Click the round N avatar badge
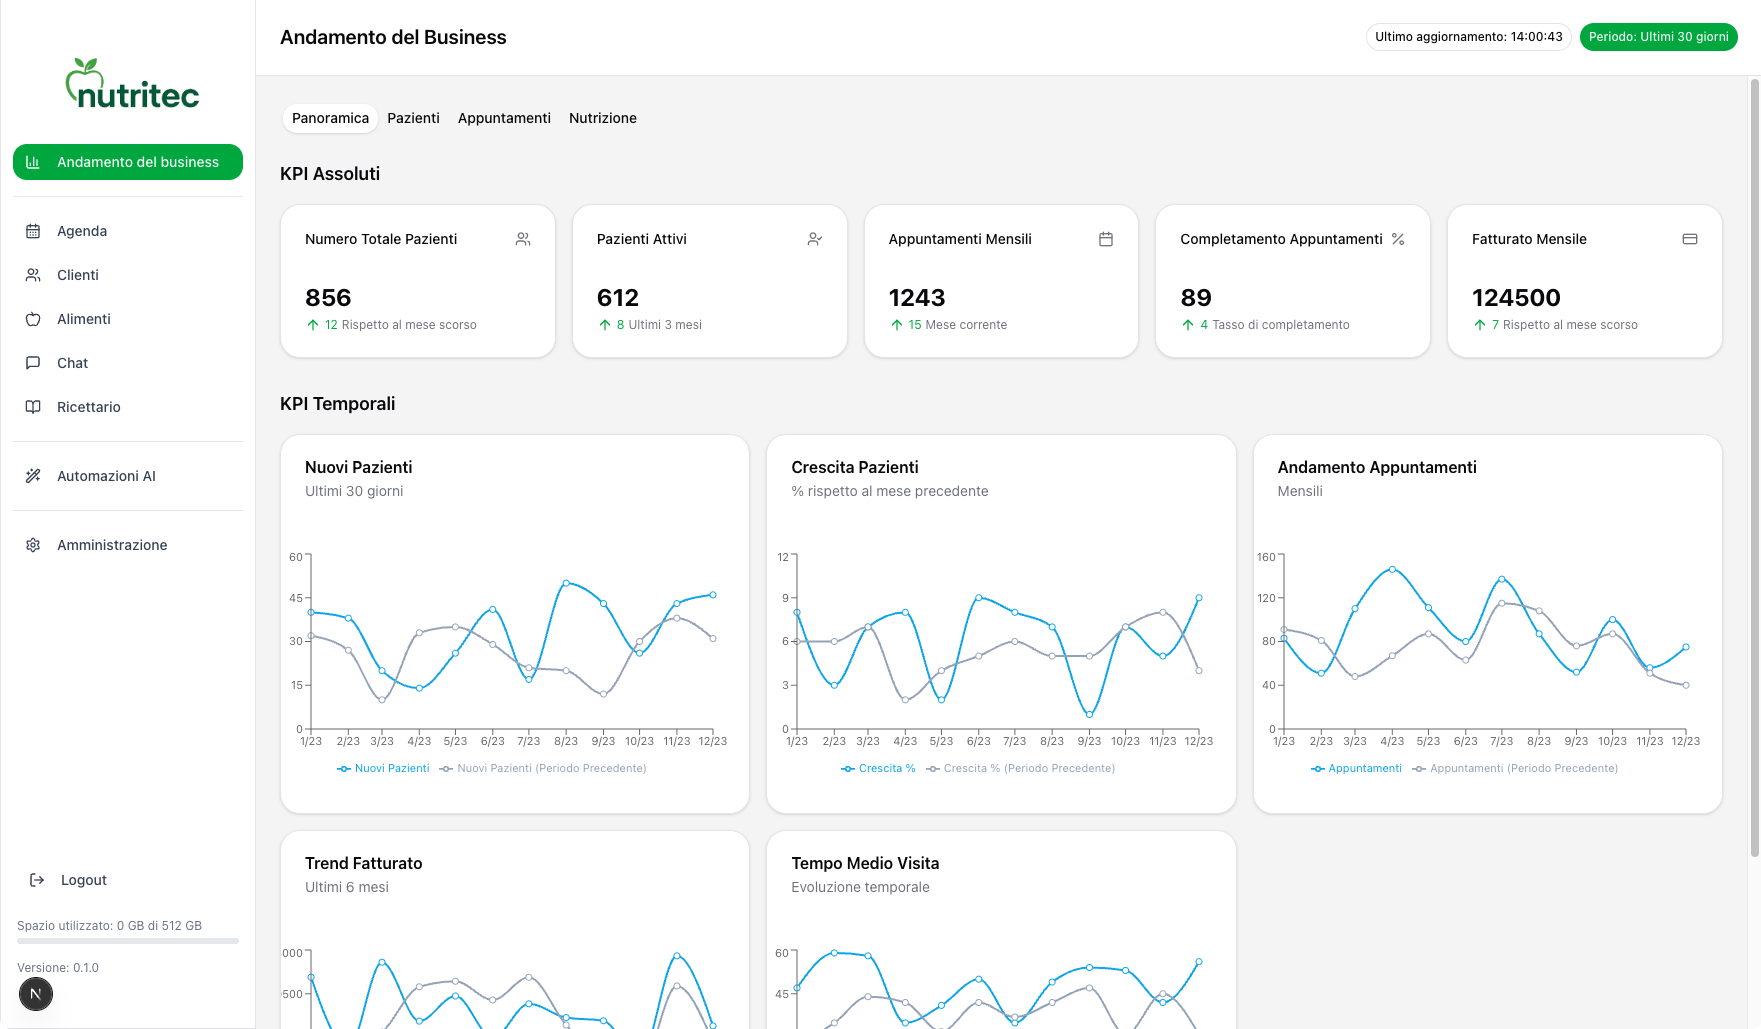Image resolution: width=1761 pixels, height=1029 pixels. click(36, 994)
